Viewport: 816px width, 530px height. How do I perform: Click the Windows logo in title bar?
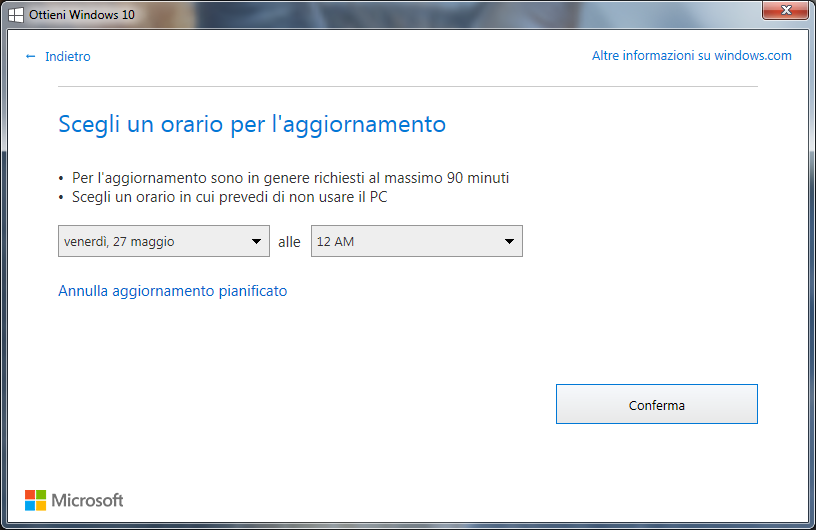(x=16, y=15)
